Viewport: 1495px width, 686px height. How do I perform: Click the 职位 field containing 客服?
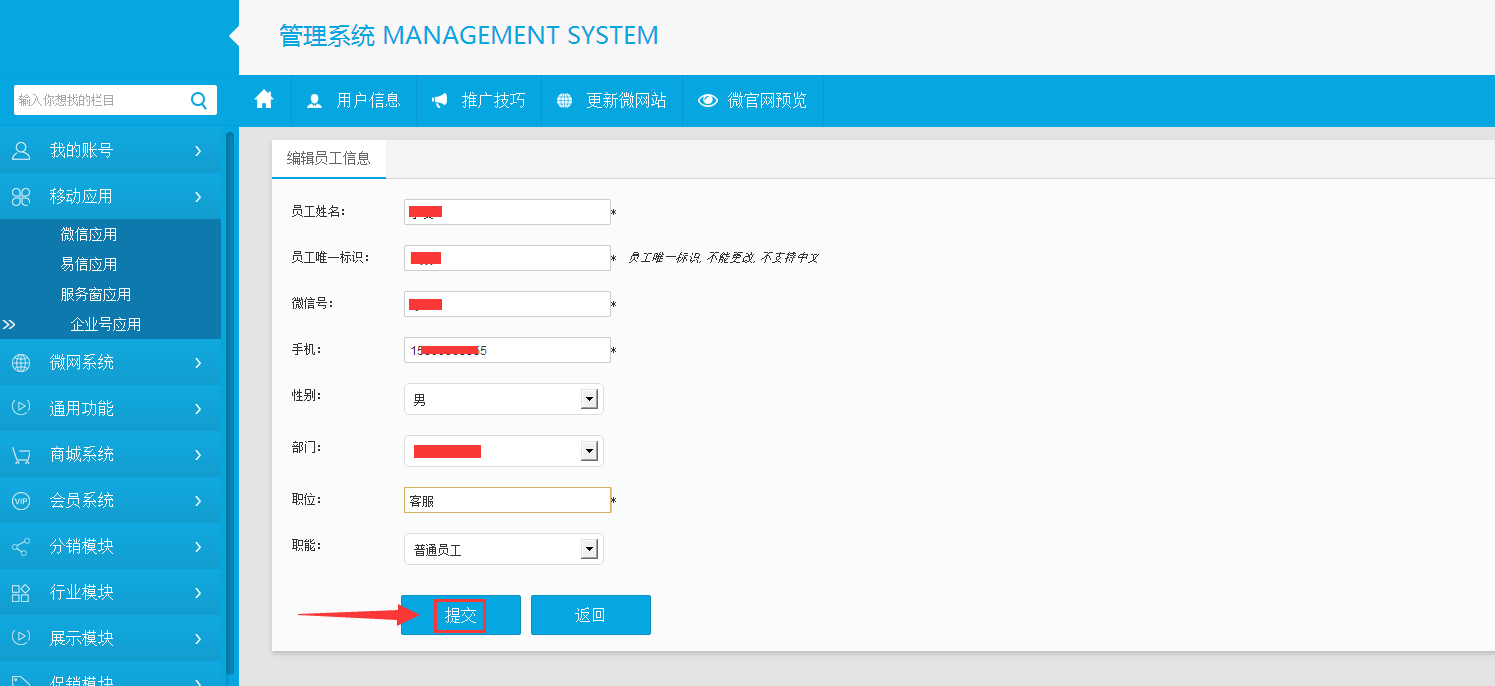point(507,500)
